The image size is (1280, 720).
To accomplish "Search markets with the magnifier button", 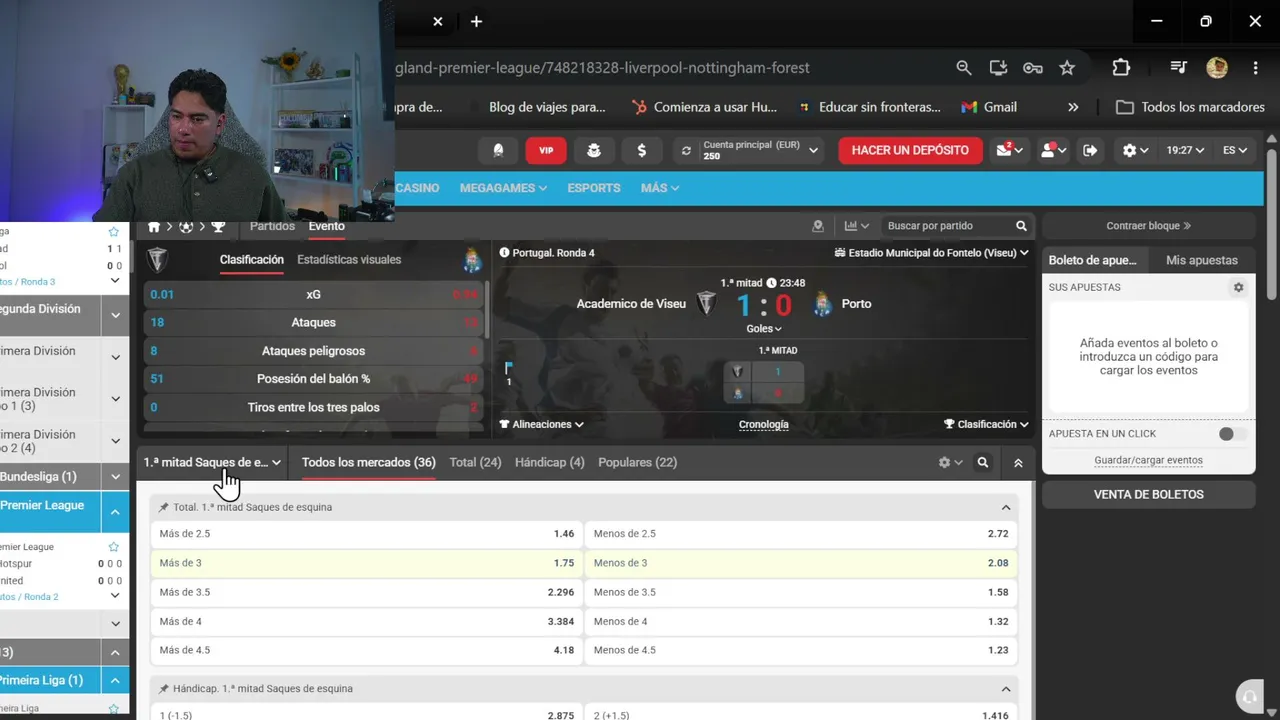I will (983, 463).
